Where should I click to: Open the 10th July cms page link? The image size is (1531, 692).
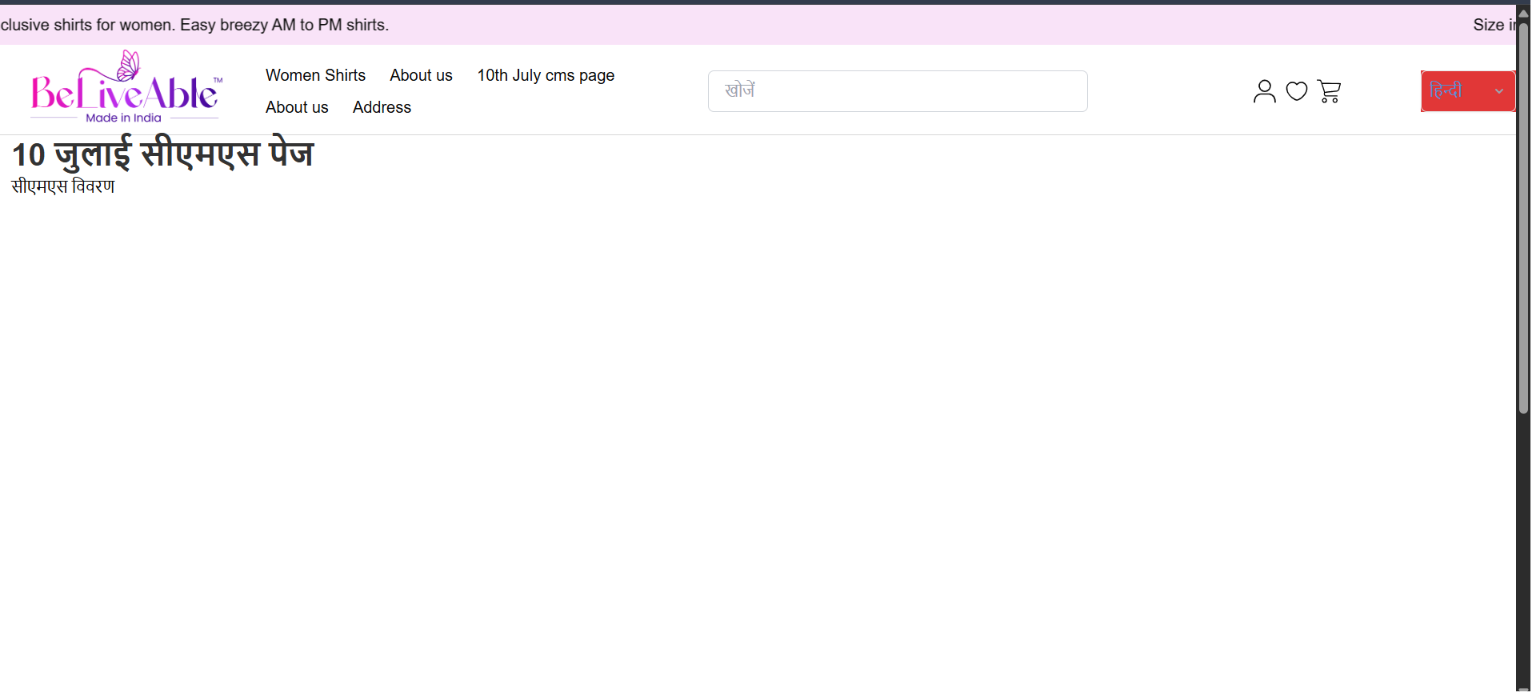545,75
